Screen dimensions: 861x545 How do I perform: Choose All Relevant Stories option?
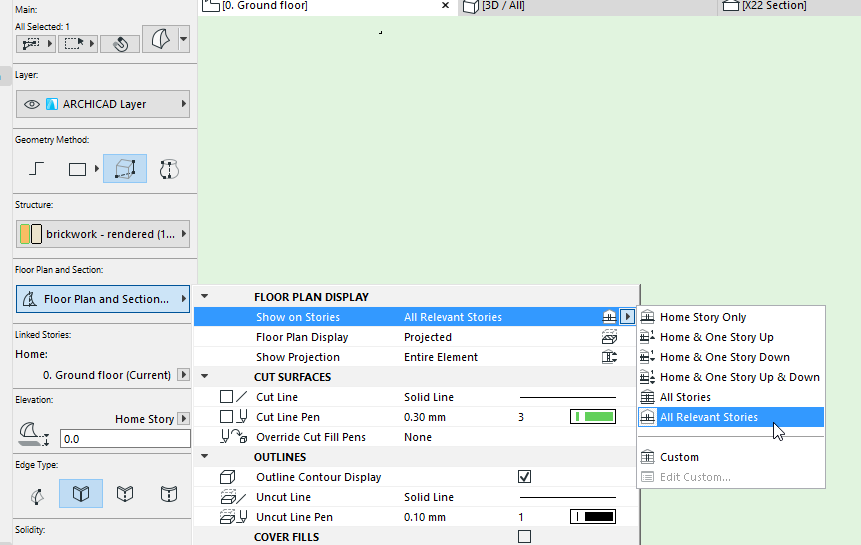coord(731,417)
